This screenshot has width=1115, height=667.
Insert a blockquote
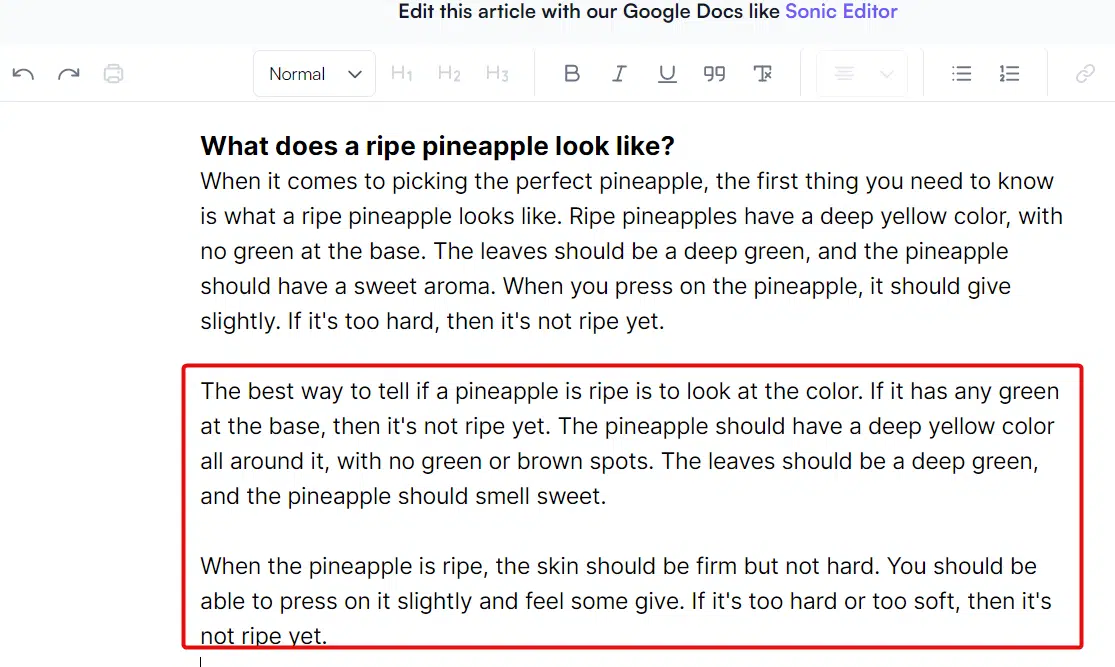[x=714, y=74]
